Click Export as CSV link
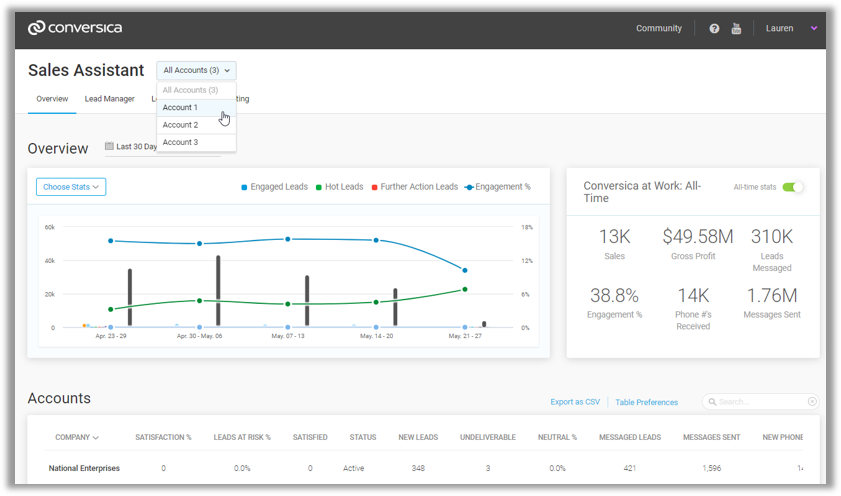 575,402
